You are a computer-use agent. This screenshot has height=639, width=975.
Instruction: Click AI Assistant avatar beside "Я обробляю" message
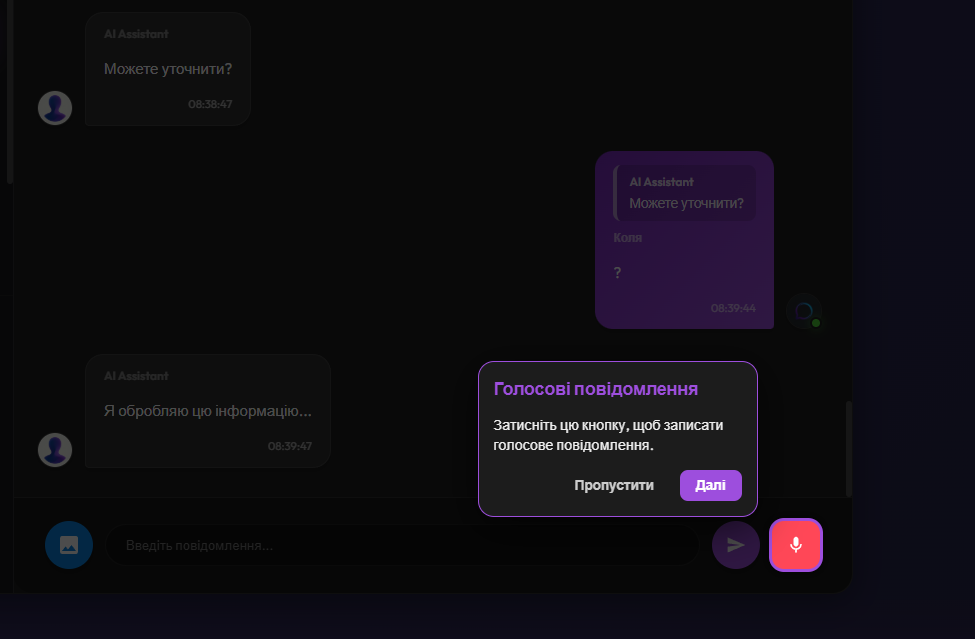coord(55,450)
